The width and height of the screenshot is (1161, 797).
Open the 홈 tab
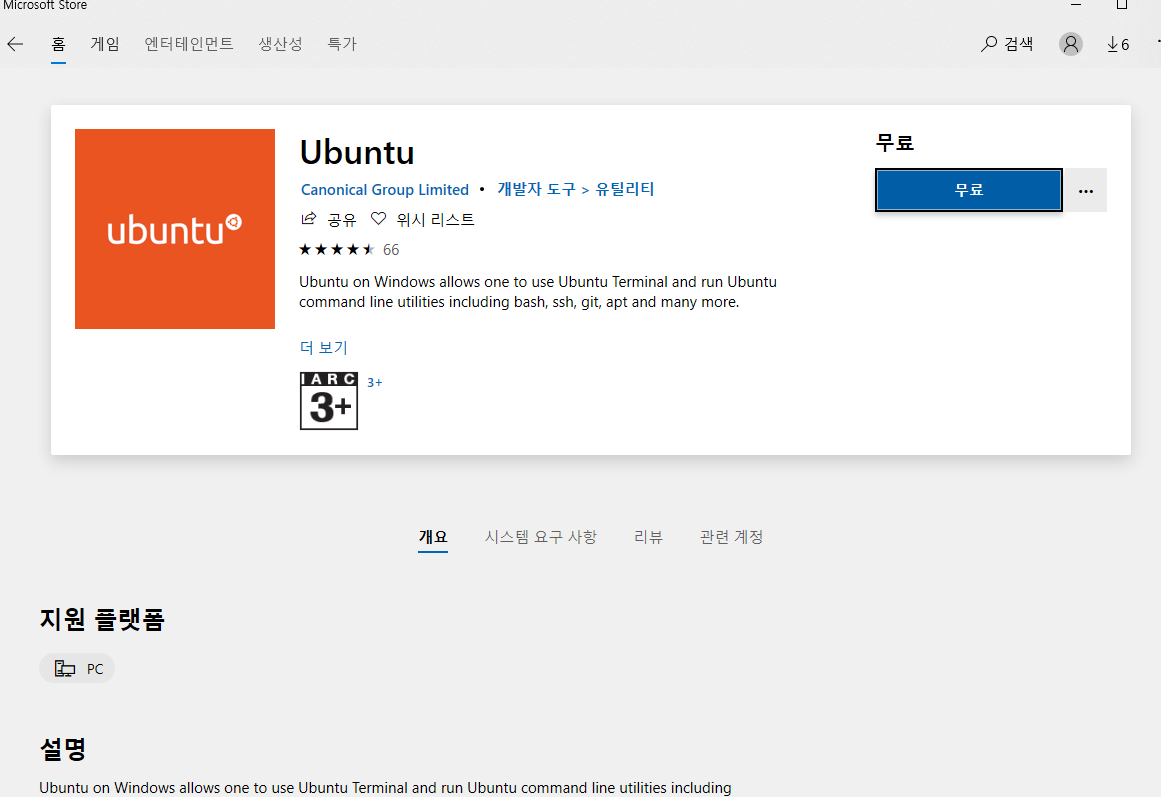click(58, 44)
